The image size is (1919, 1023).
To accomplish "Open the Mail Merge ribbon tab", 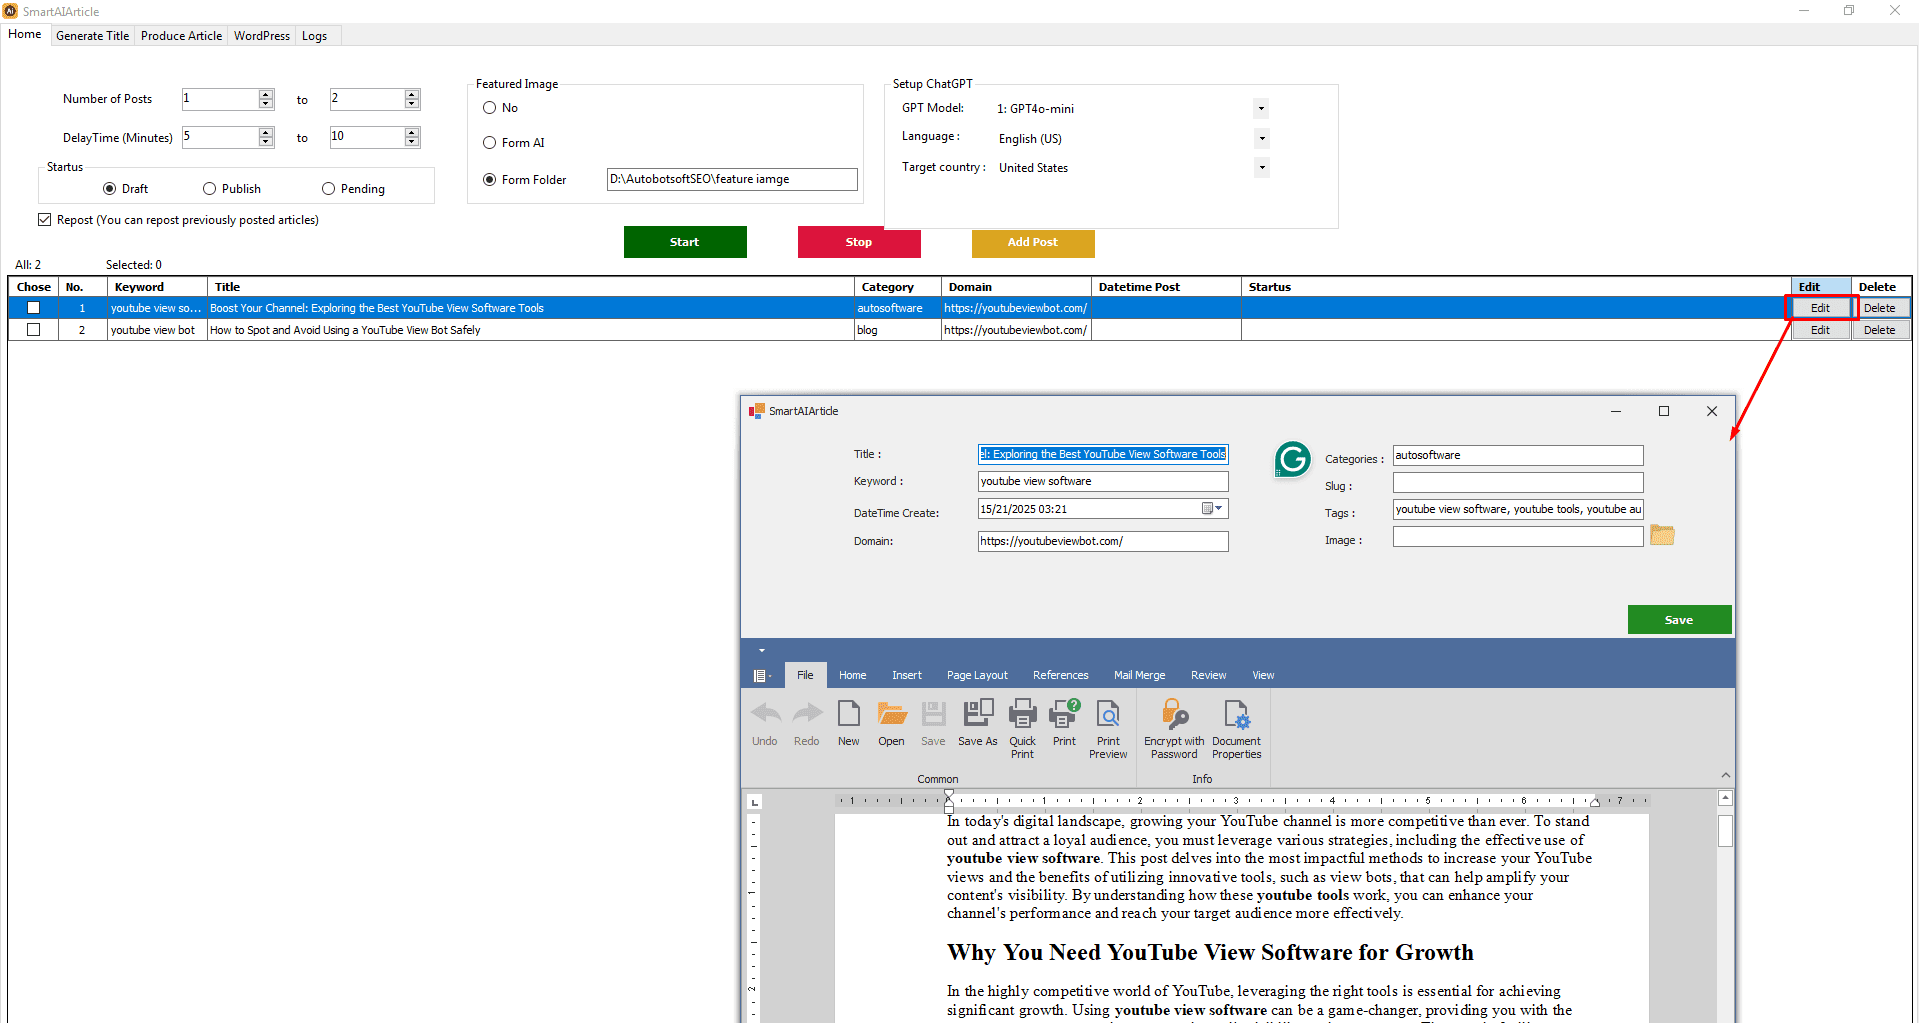I will pyautogui.click(x=1140, y=676).
